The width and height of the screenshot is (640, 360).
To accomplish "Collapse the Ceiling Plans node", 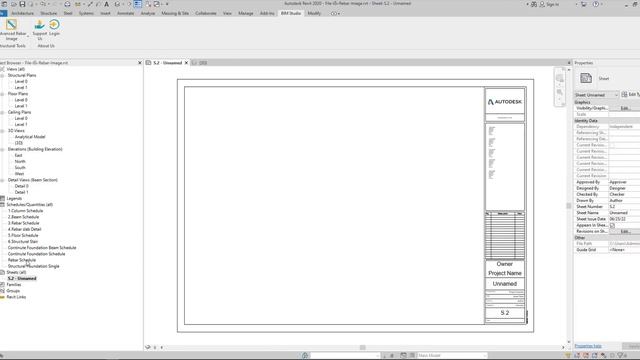I will tap(2, 112).
